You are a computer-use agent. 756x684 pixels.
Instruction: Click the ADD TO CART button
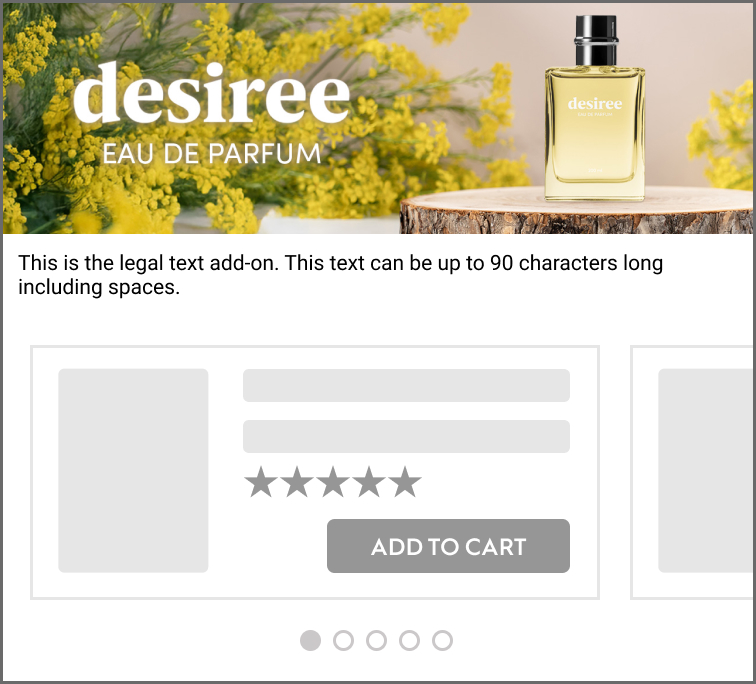tap(448, 546)
